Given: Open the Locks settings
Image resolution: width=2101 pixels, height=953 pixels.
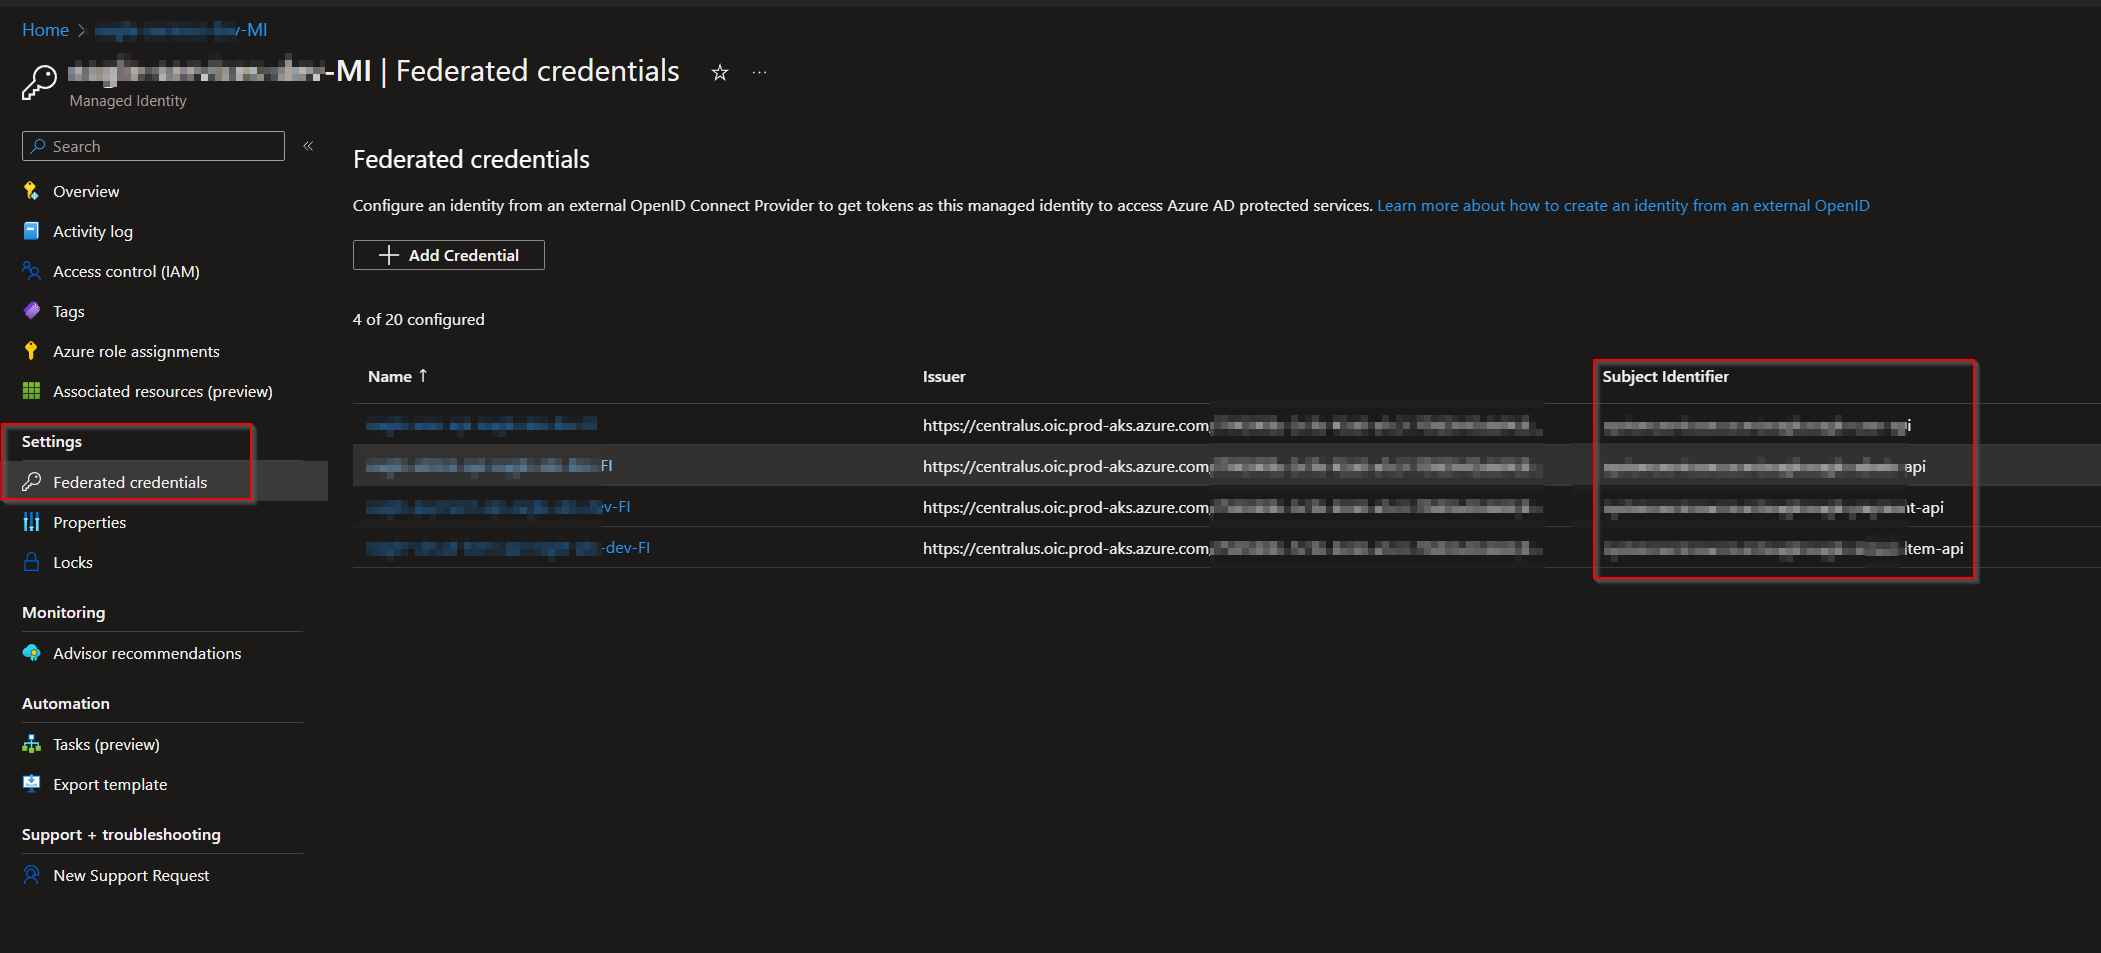Looking at the screenshot, I should click(x=75, y=562).
